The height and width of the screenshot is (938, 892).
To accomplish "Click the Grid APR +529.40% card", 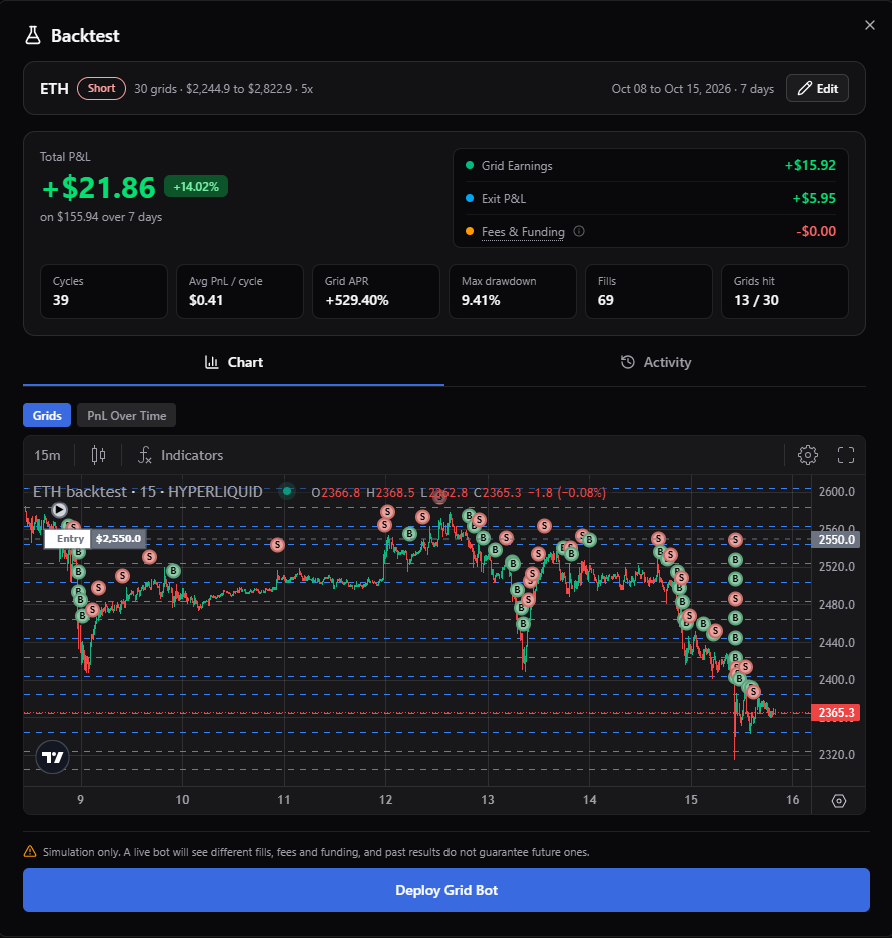I will click(376, 291).
